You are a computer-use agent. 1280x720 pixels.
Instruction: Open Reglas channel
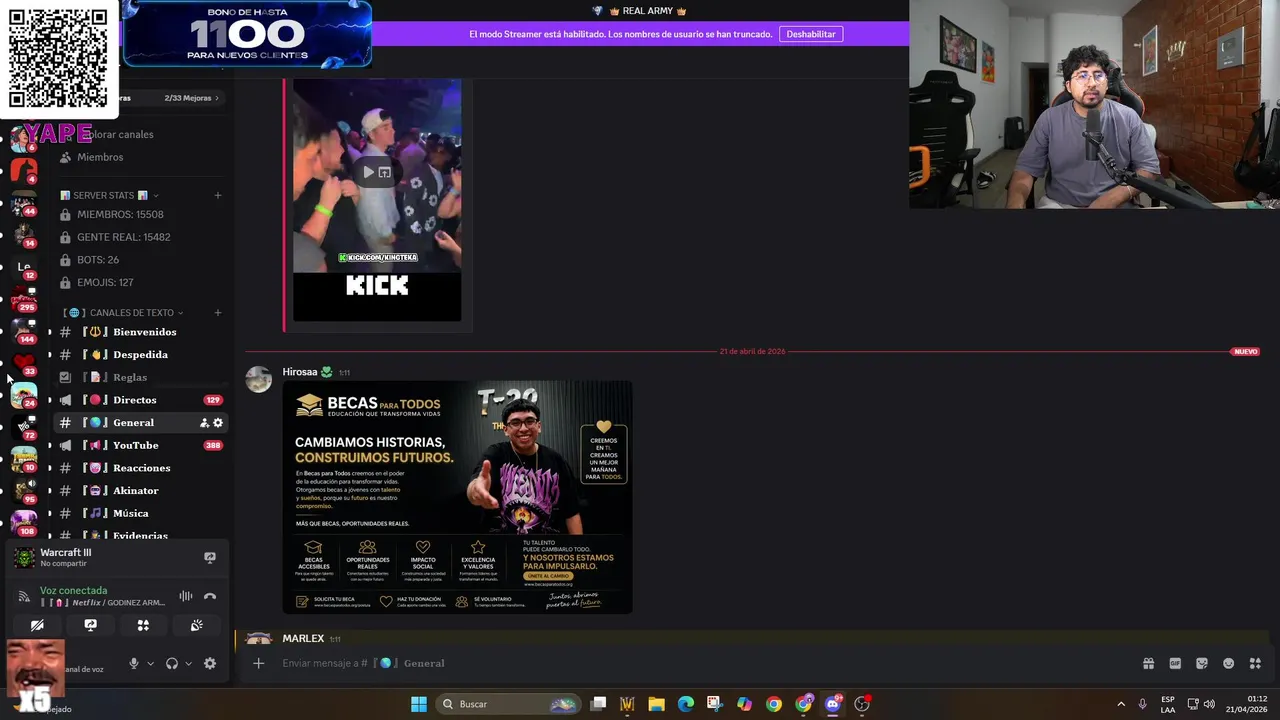141,377
